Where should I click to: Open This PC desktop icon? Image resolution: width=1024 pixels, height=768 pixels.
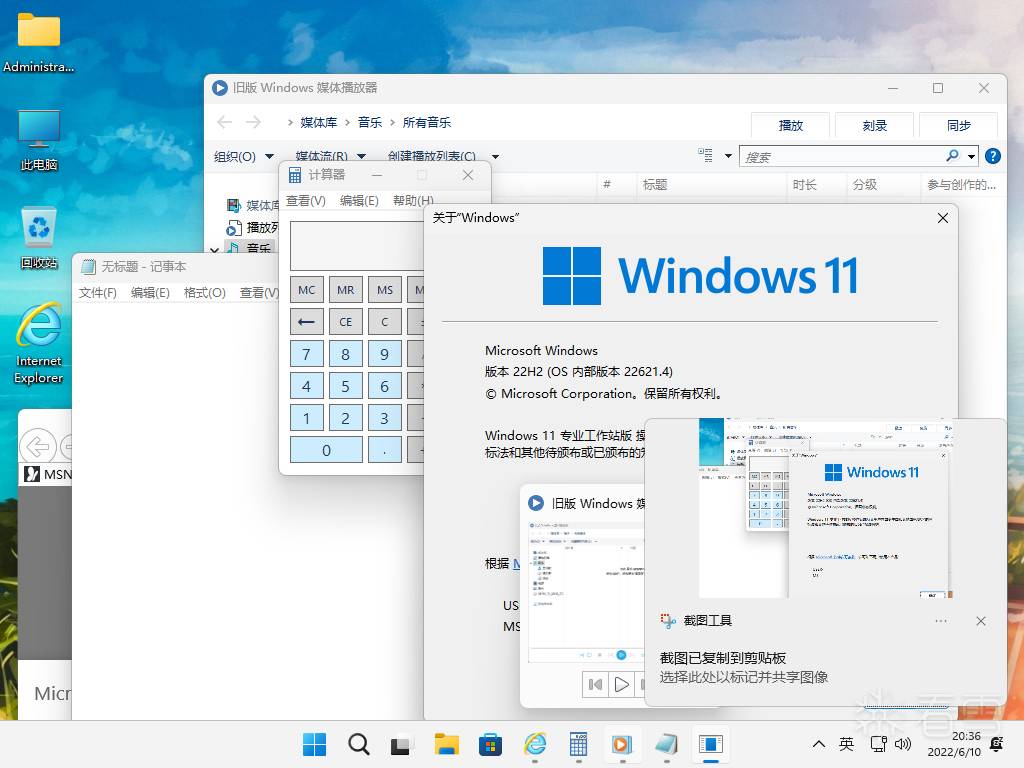(x=39, y=140)
